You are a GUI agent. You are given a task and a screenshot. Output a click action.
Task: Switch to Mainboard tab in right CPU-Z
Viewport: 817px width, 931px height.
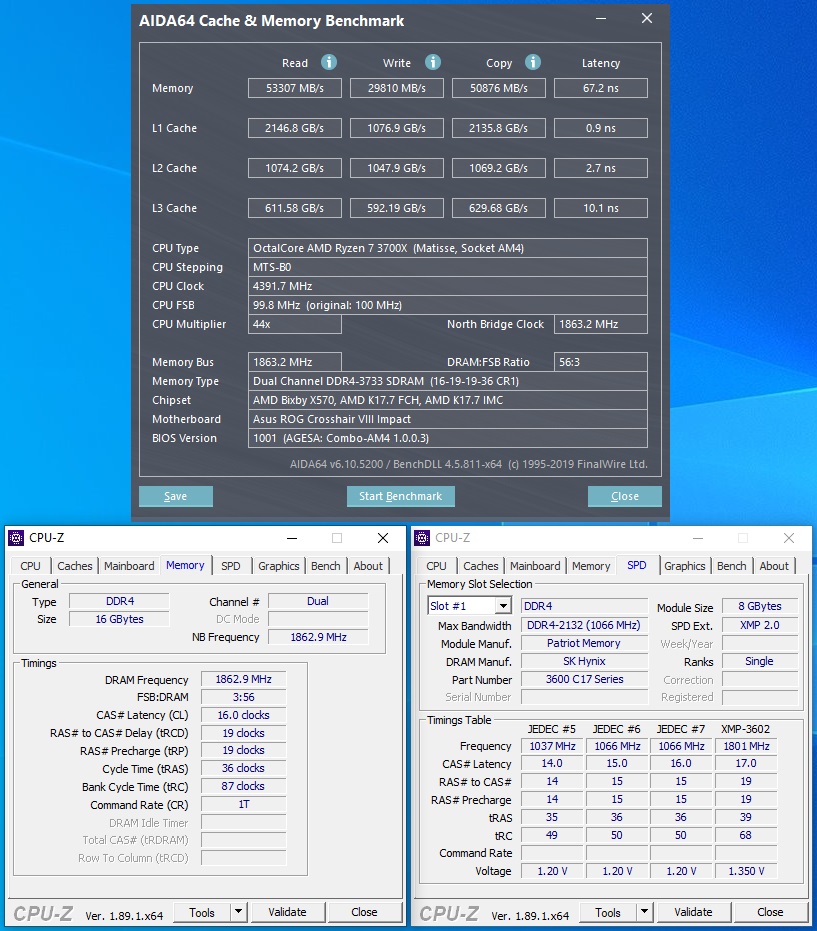coord(535,566)
